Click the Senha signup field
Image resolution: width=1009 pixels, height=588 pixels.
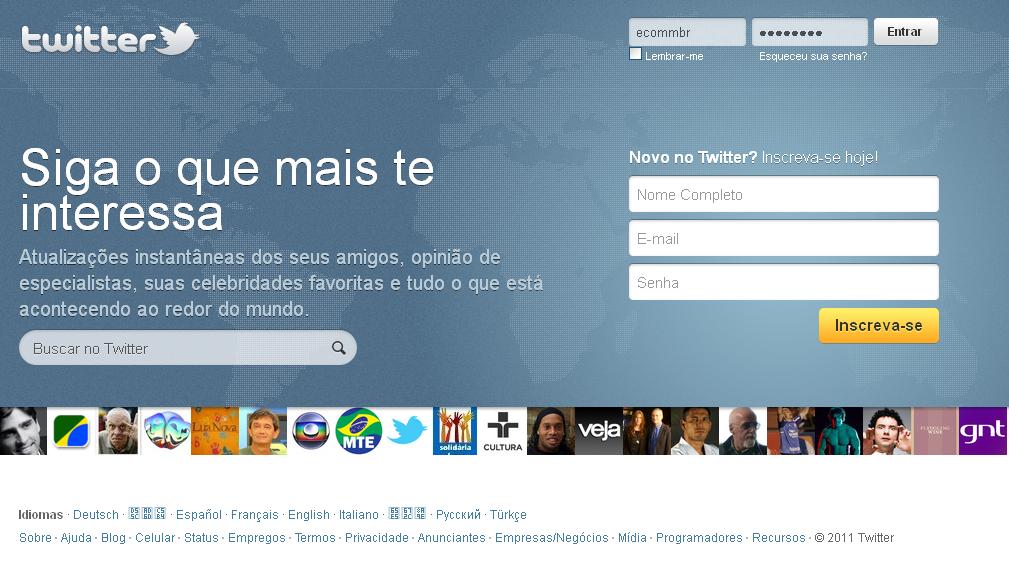click(x=784, y=282)
